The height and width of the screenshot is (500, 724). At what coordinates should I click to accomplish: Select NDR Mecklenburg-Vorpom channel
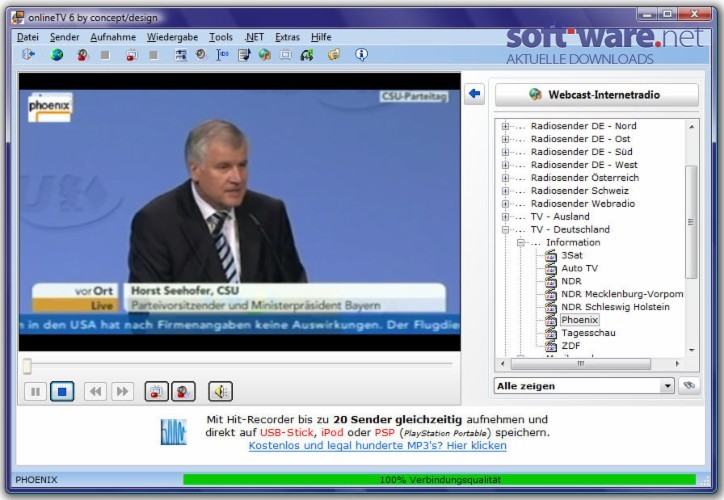(x=622, y=294)
